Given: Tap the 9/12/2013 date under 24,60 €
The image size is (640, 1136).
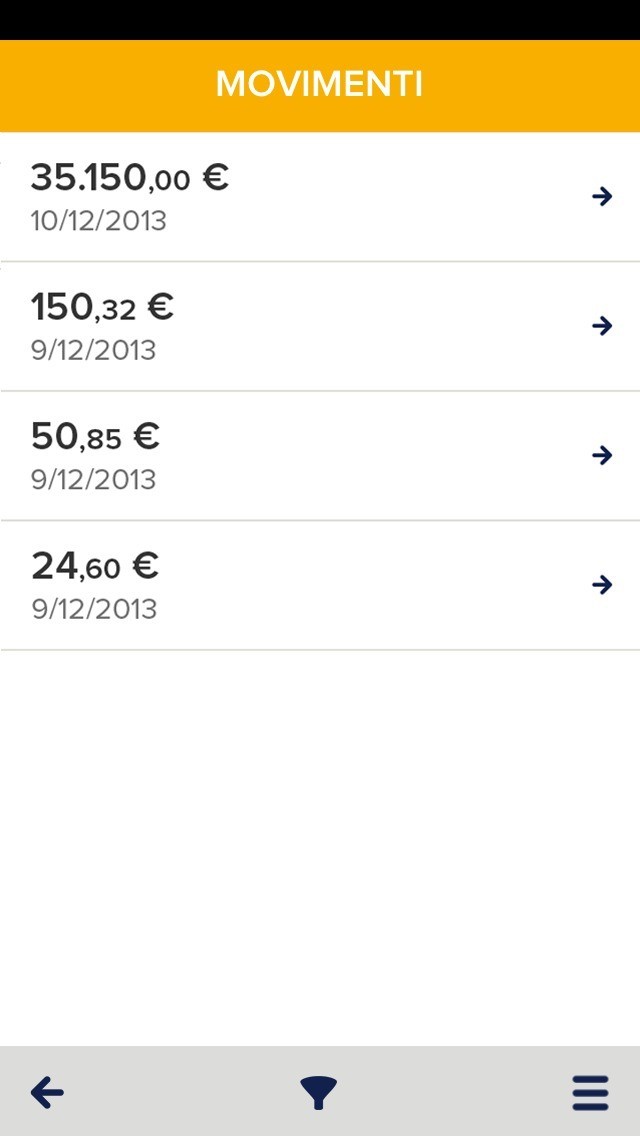Looking at the screenshot, I should [x=93, y=609].
